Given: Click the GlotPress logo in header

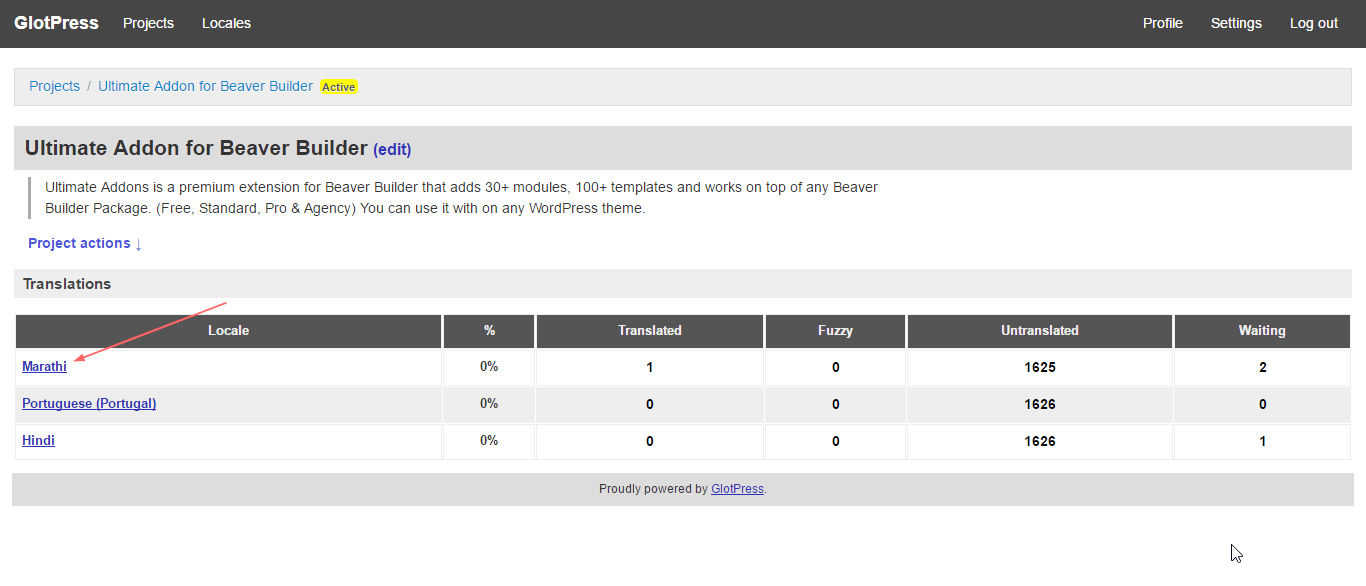Looking at the screenshot, I should (56, 23).
